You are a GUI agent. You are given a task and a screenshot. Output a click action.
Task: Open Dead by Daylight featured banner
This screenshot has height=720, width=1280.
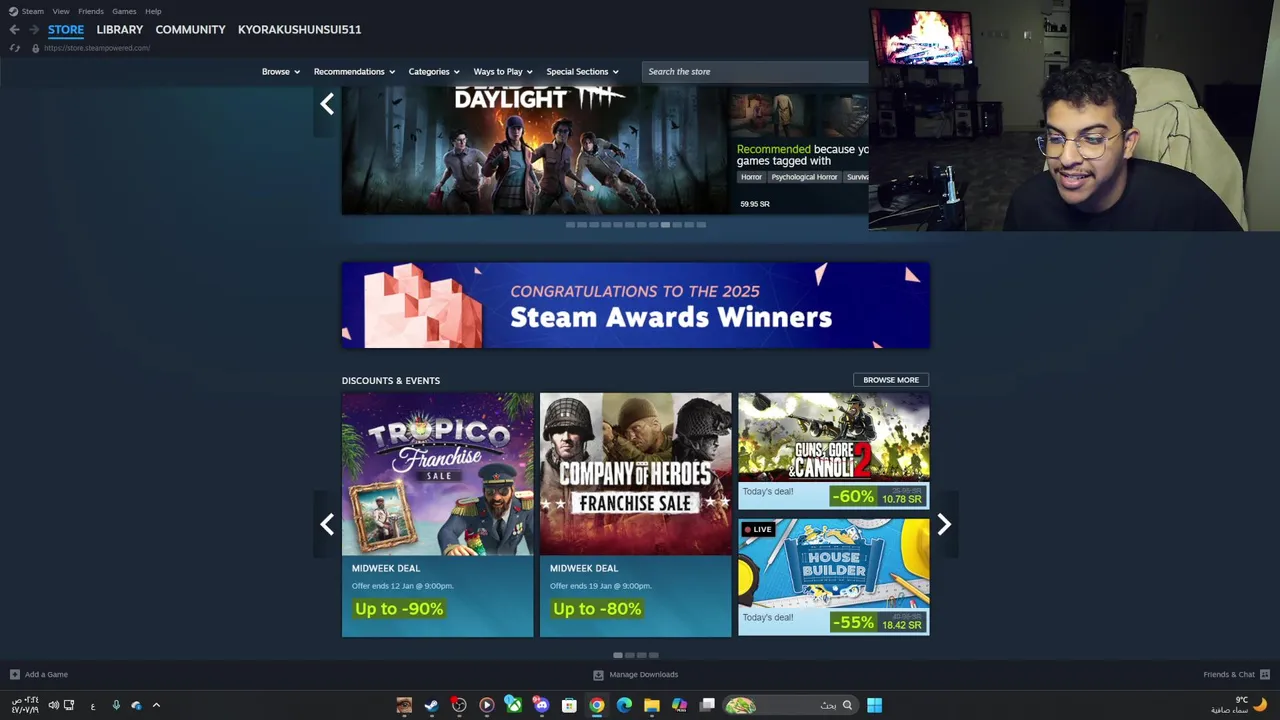tap(535, 150)
